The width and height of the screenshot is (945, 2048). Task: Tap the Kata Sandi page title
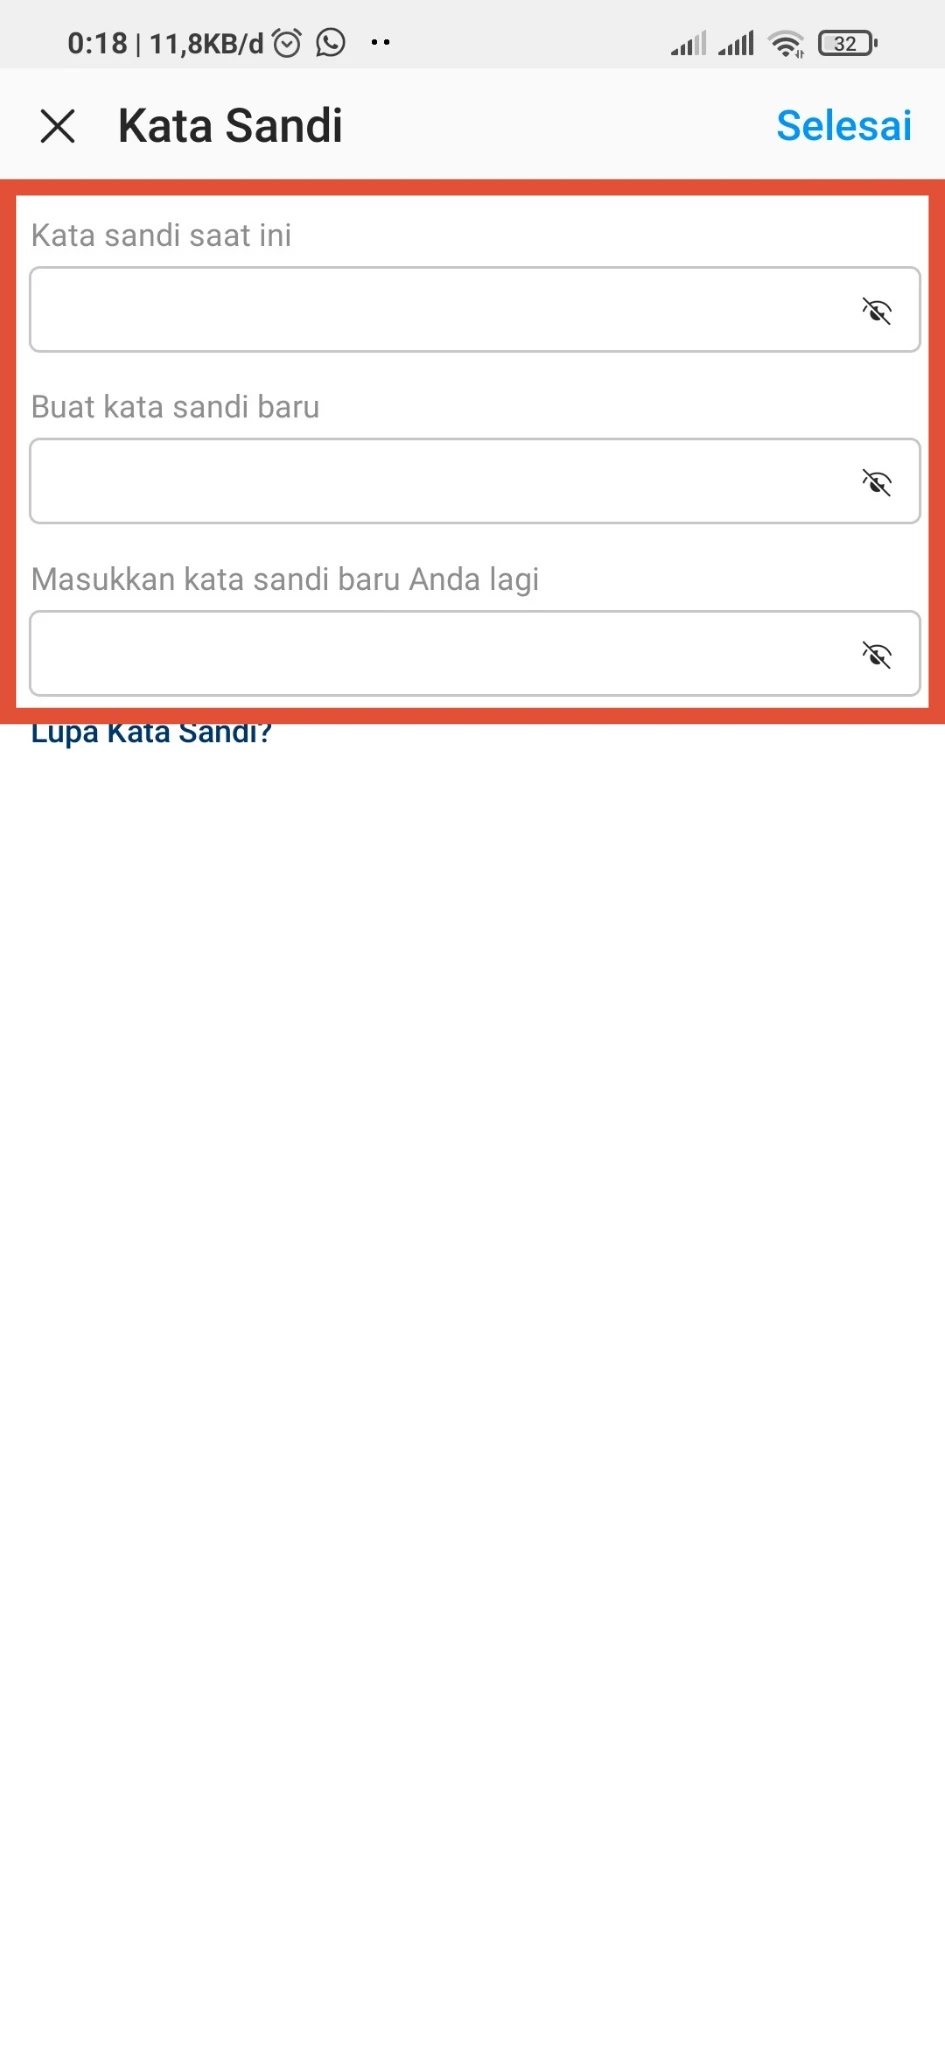click(230, 126)
